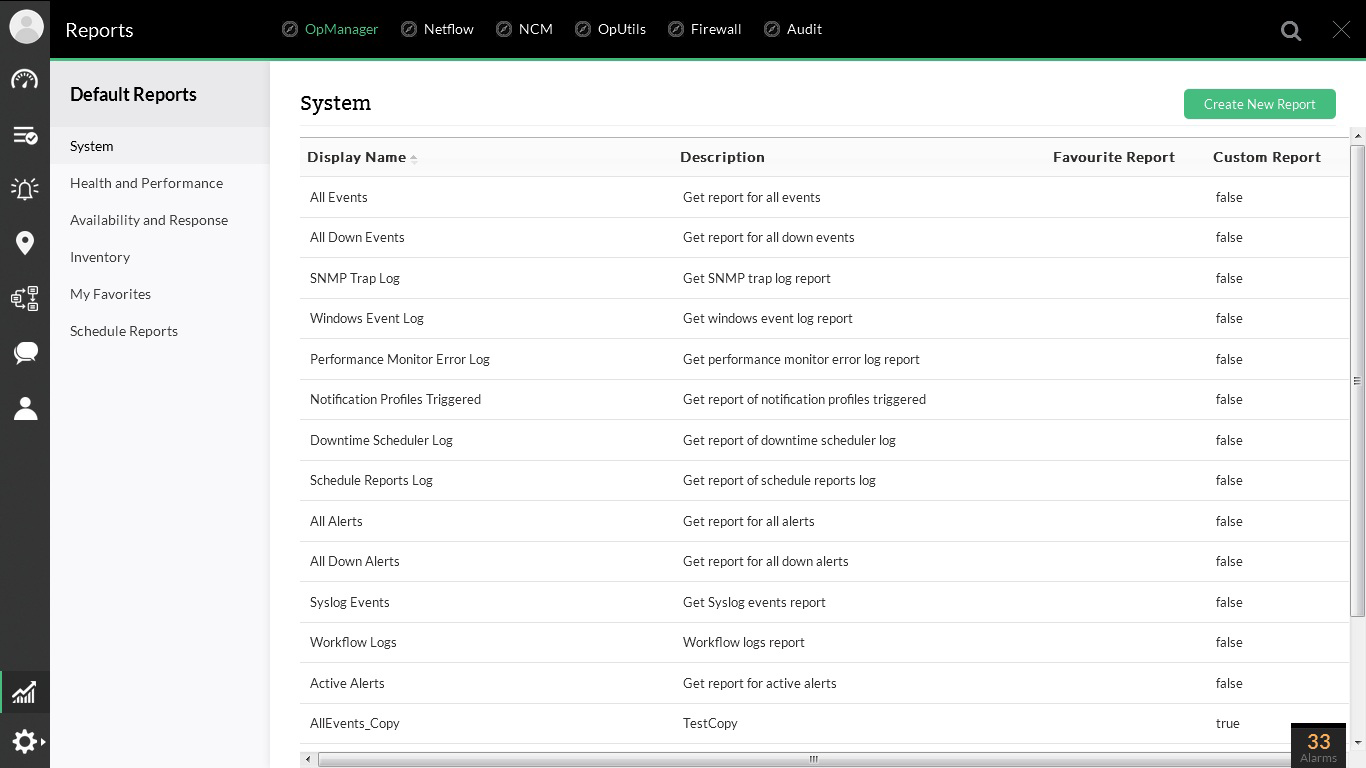This screenshot has height=768, width=1366.
Task: Open the settings gear in sidebar
Action: click(x=25, y=741)
